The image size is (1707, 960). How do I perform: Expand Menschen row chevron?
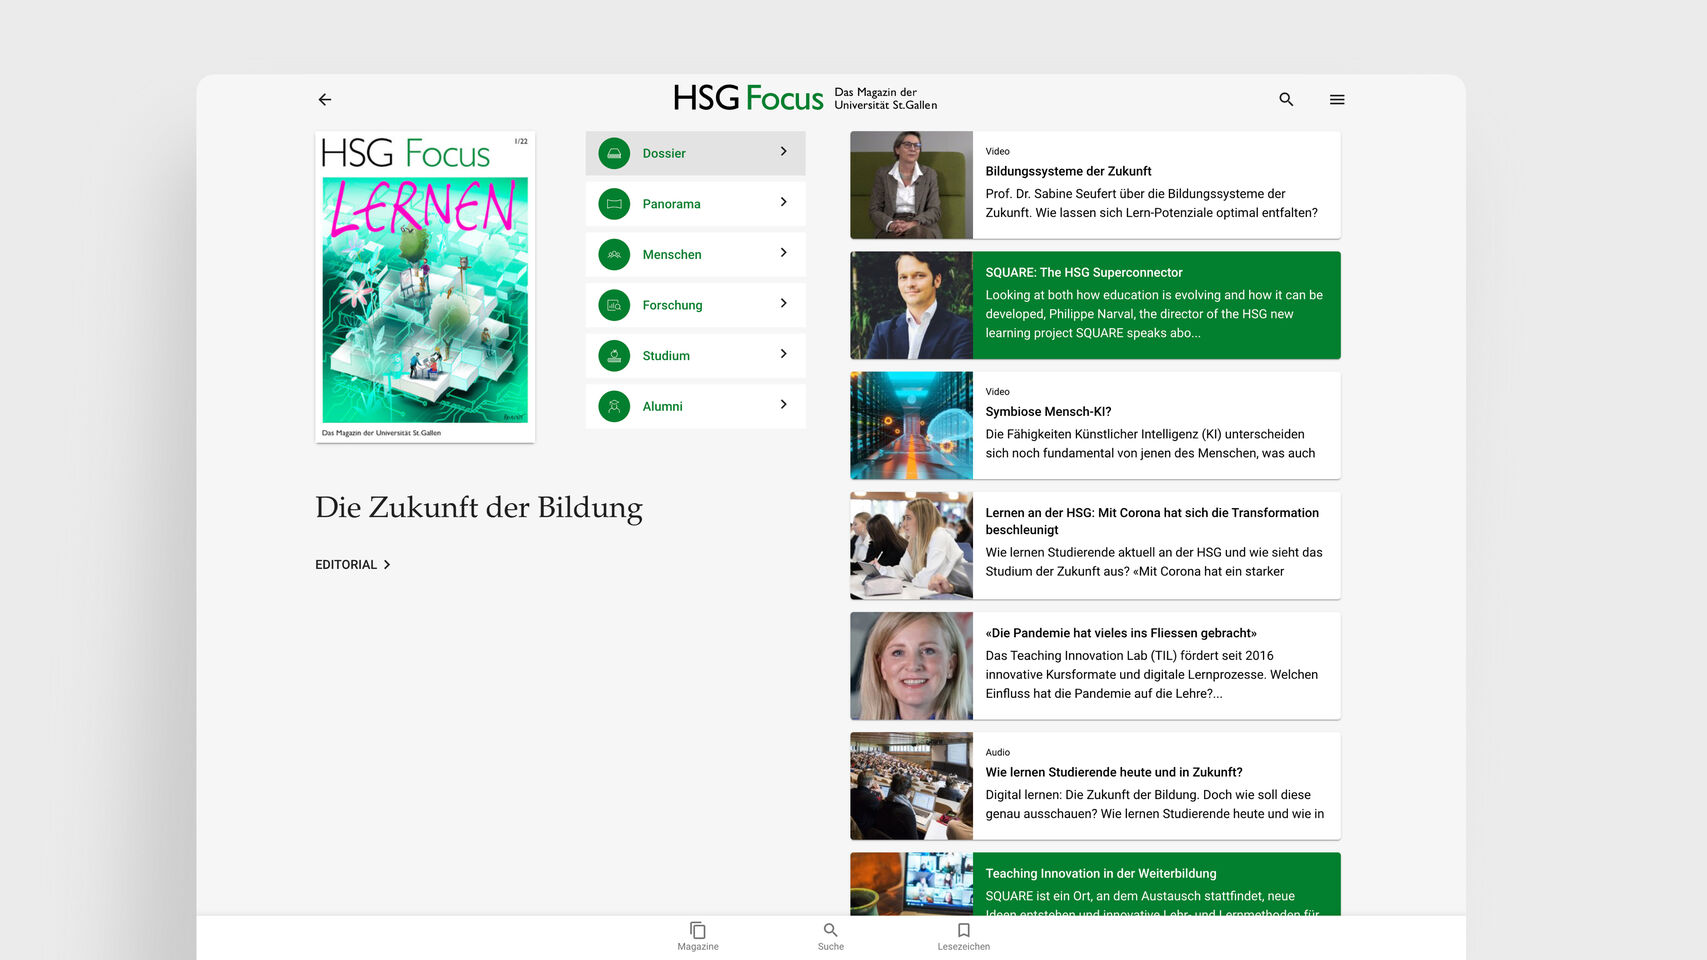click(784, 253)
